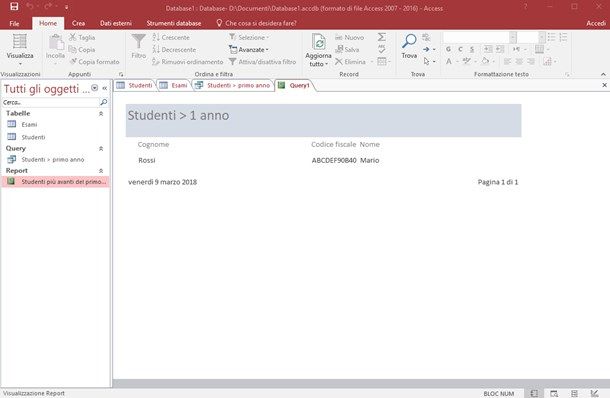Click Rimuovi ordinamento
610x398 pixels.
pyautogui.click(x=188, y=61)
